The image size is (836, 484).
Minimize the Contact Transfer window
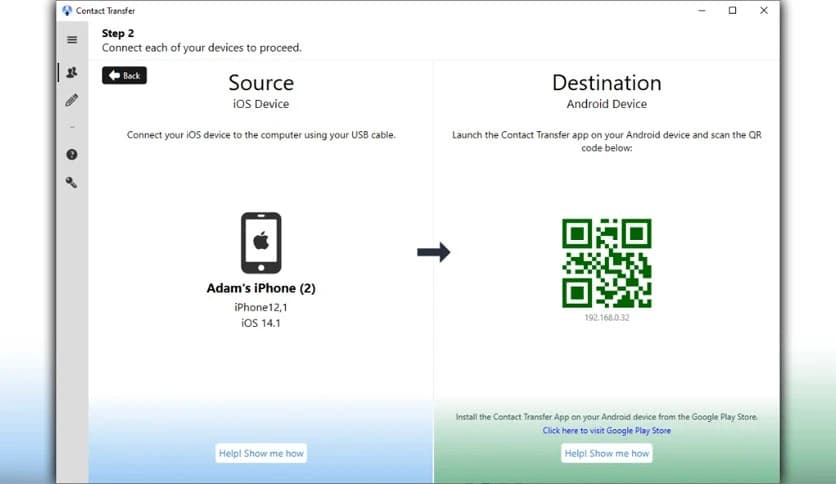[x=702, y=10]
